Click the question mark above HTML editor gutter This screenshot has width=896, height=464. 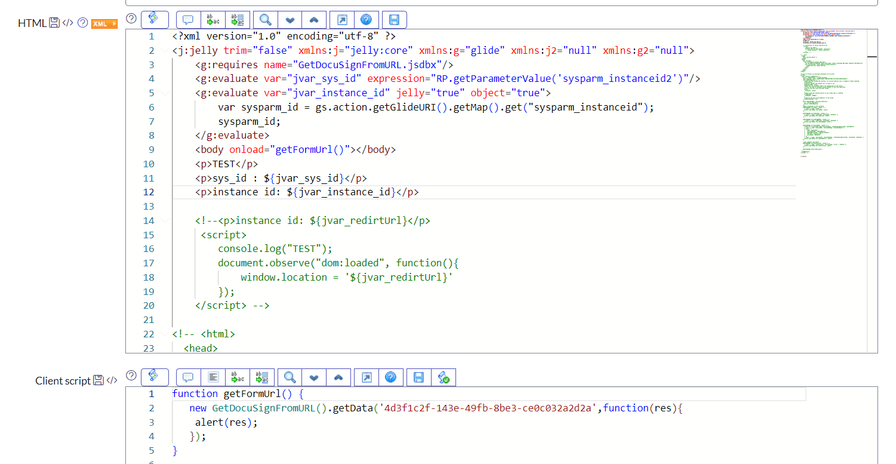pyautogui.click(x=131, y=18)
